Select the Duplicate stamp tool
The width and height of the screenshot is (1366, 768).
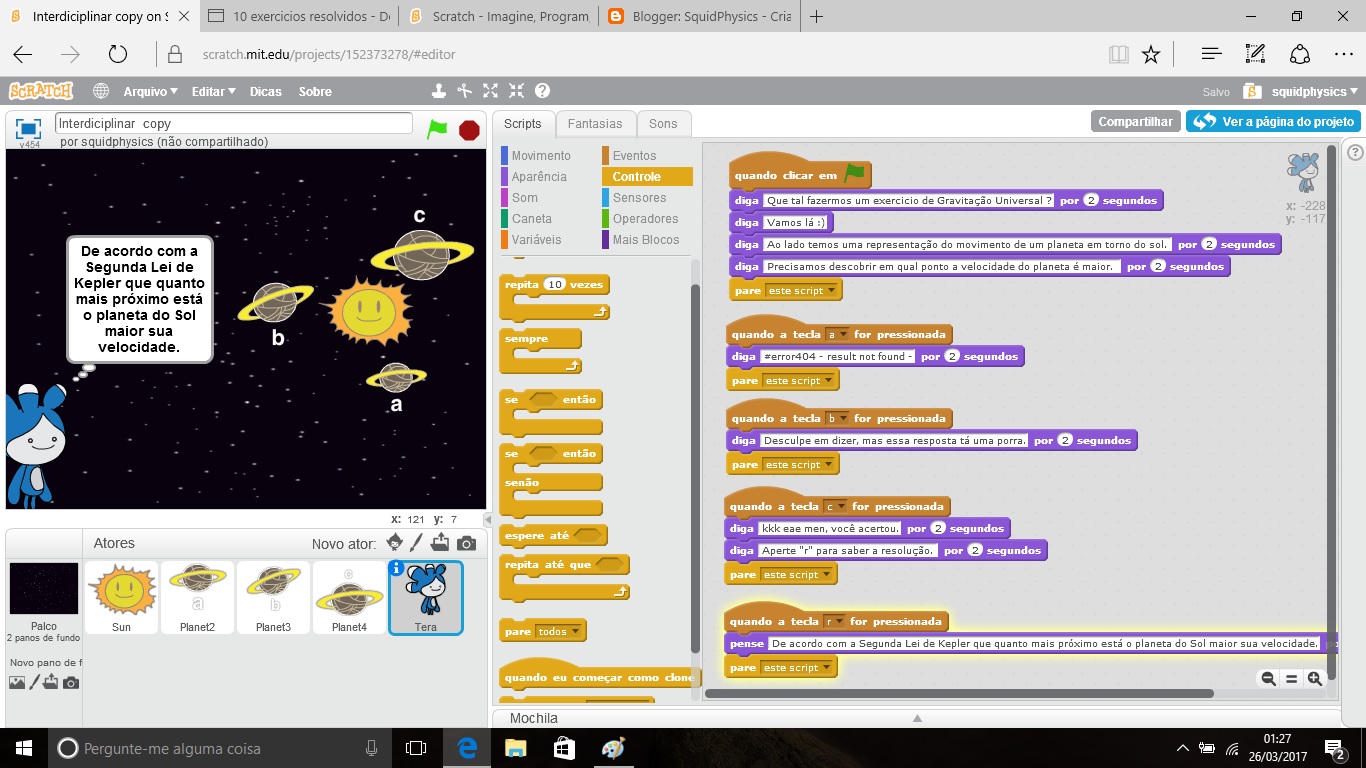(438, 91)
